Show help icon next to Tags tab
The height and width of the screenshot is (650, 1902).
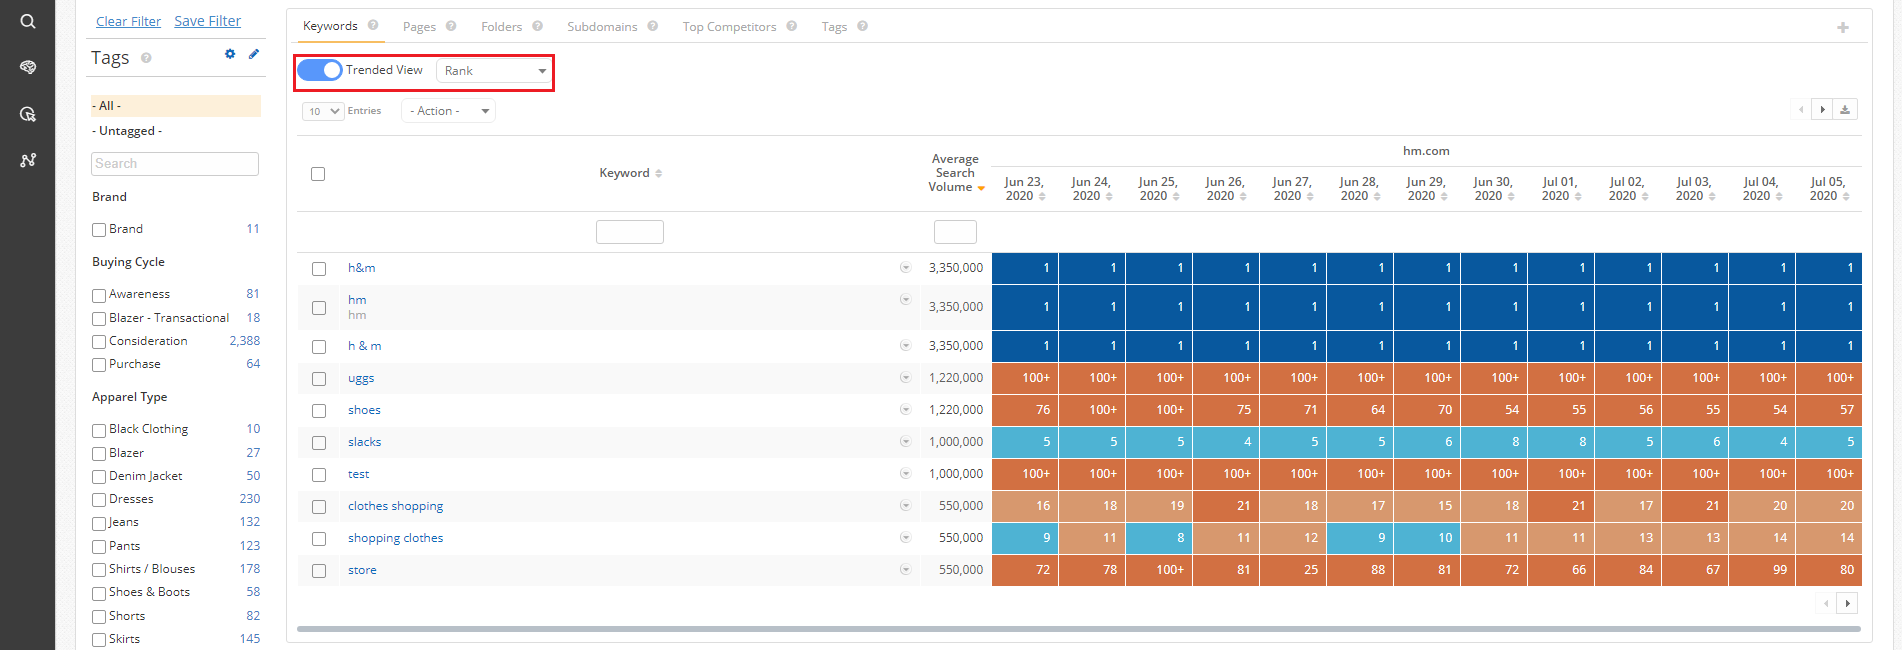click(862, 26)
